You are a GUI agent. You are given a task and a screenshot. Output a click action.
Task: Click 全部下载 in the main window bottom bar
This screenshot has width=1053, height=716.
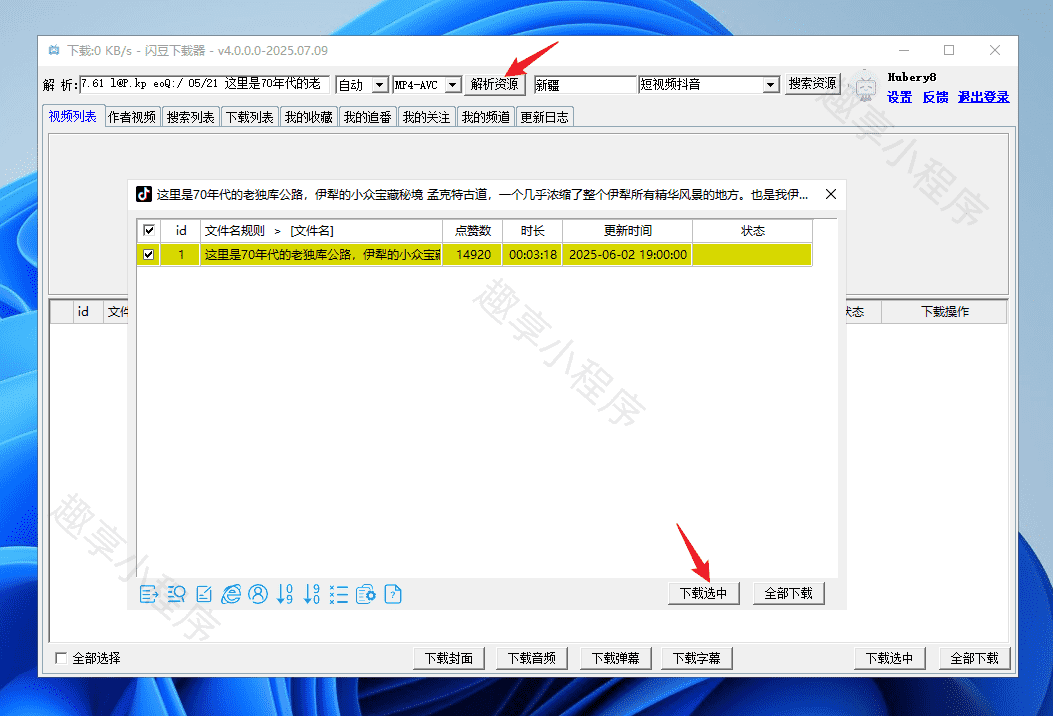[974, 658]
